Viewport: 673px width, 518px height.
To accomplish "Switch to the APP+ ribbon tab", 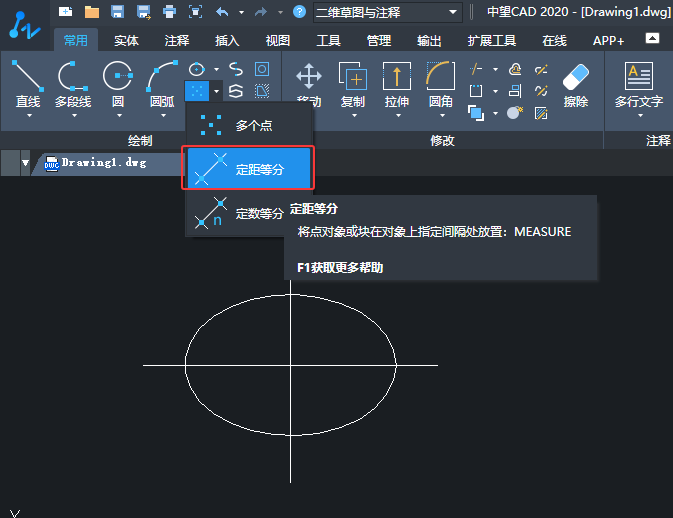I will [608, 41].
